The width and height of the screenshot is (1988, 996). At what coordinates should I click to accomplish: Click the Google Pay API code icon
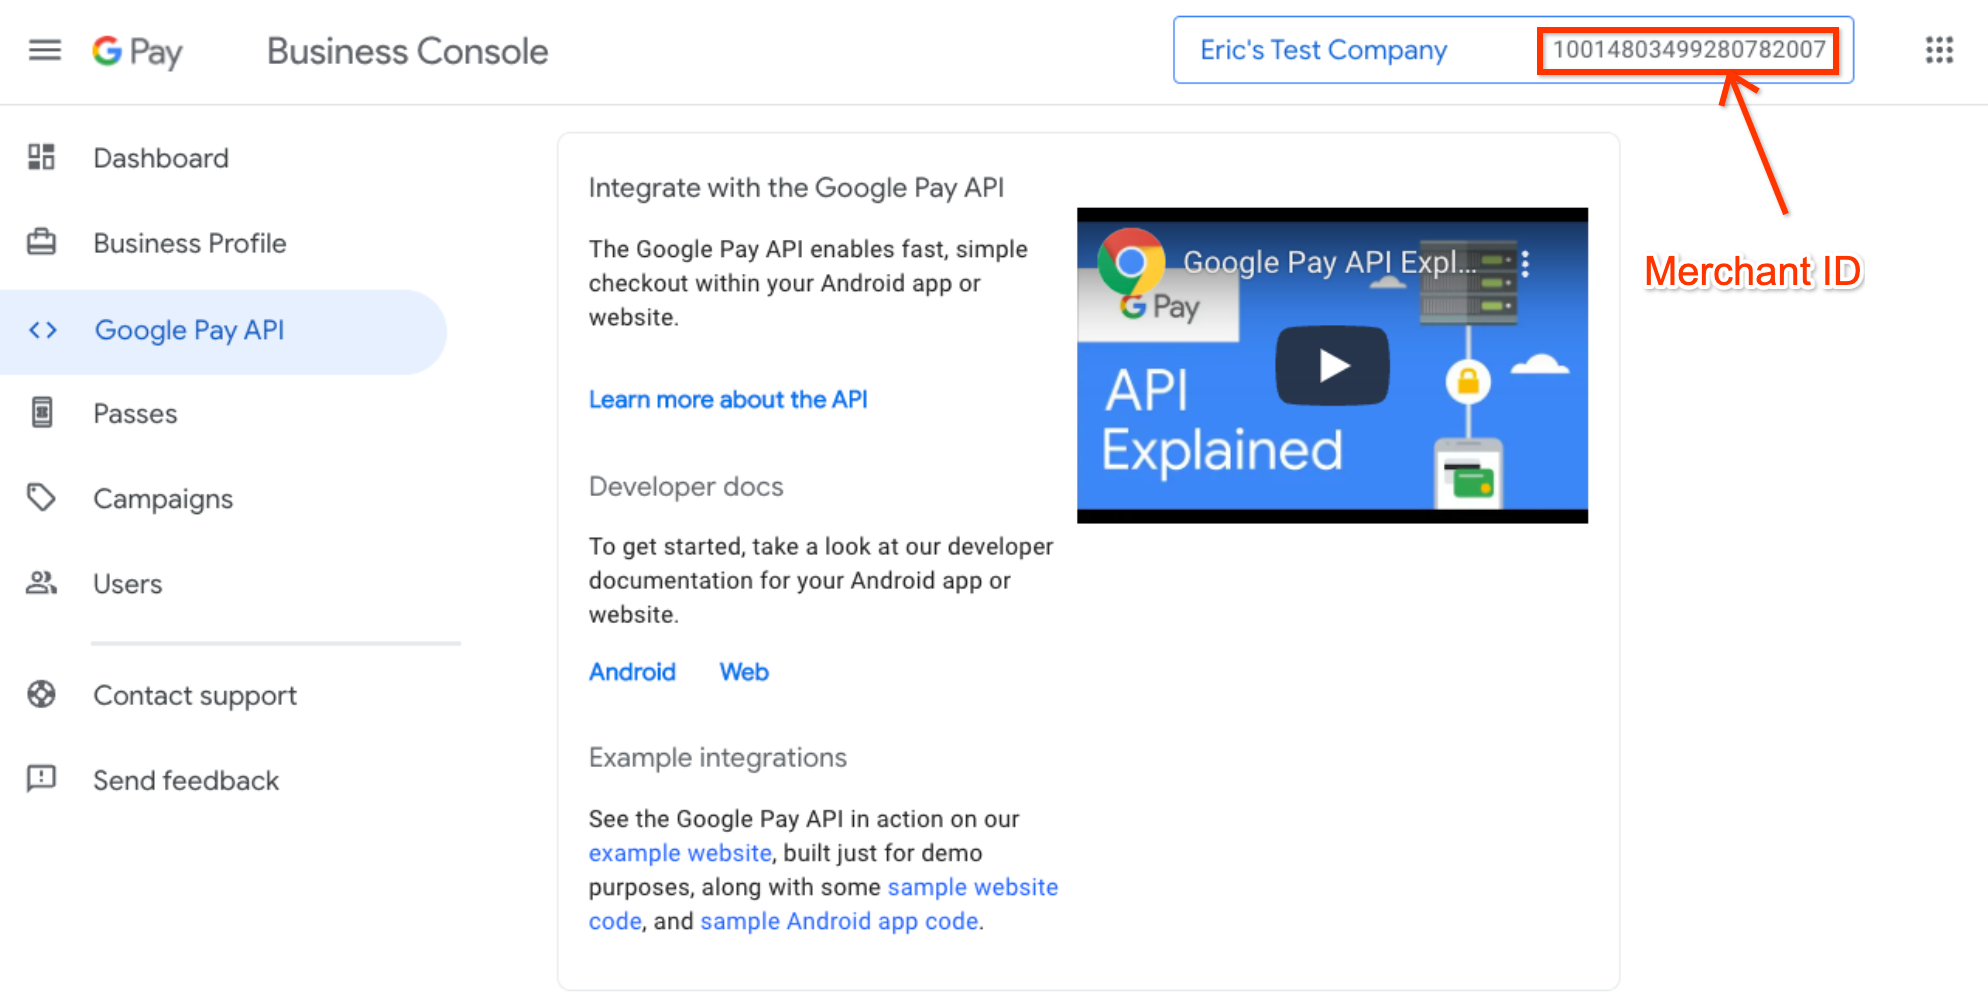click(43, 330)
